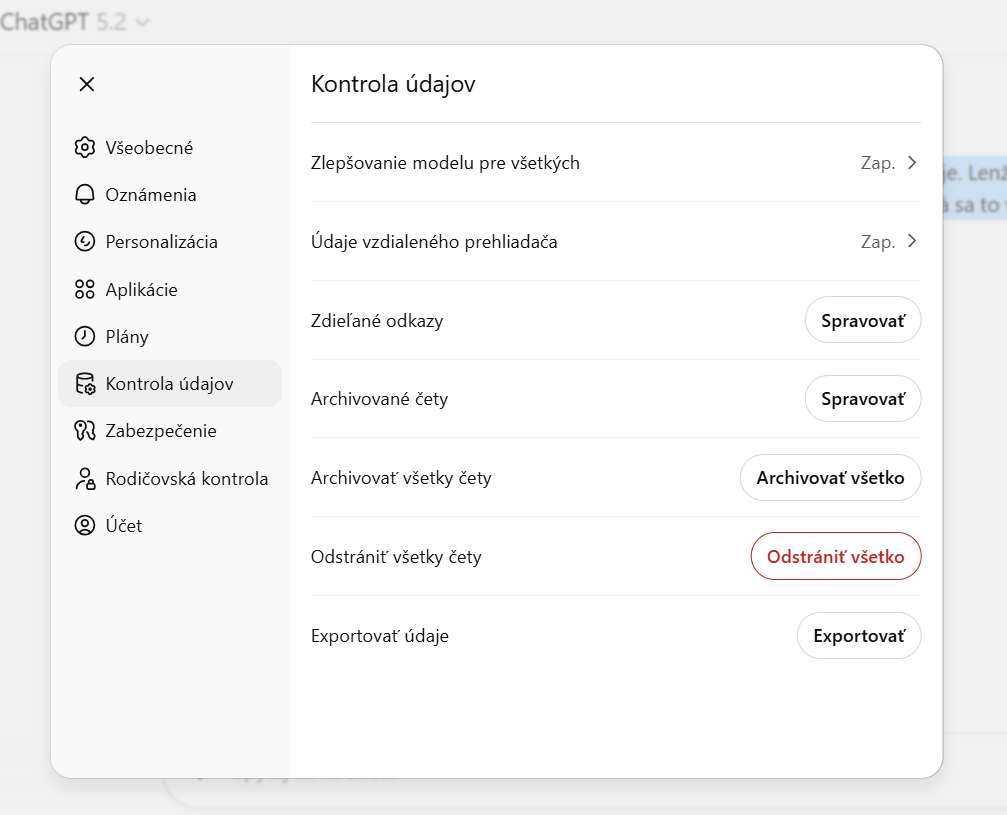The image size is (1007, 815).
Task: Click Spravovať button for Zdieľané odkazy
Action: click(863, 320)
